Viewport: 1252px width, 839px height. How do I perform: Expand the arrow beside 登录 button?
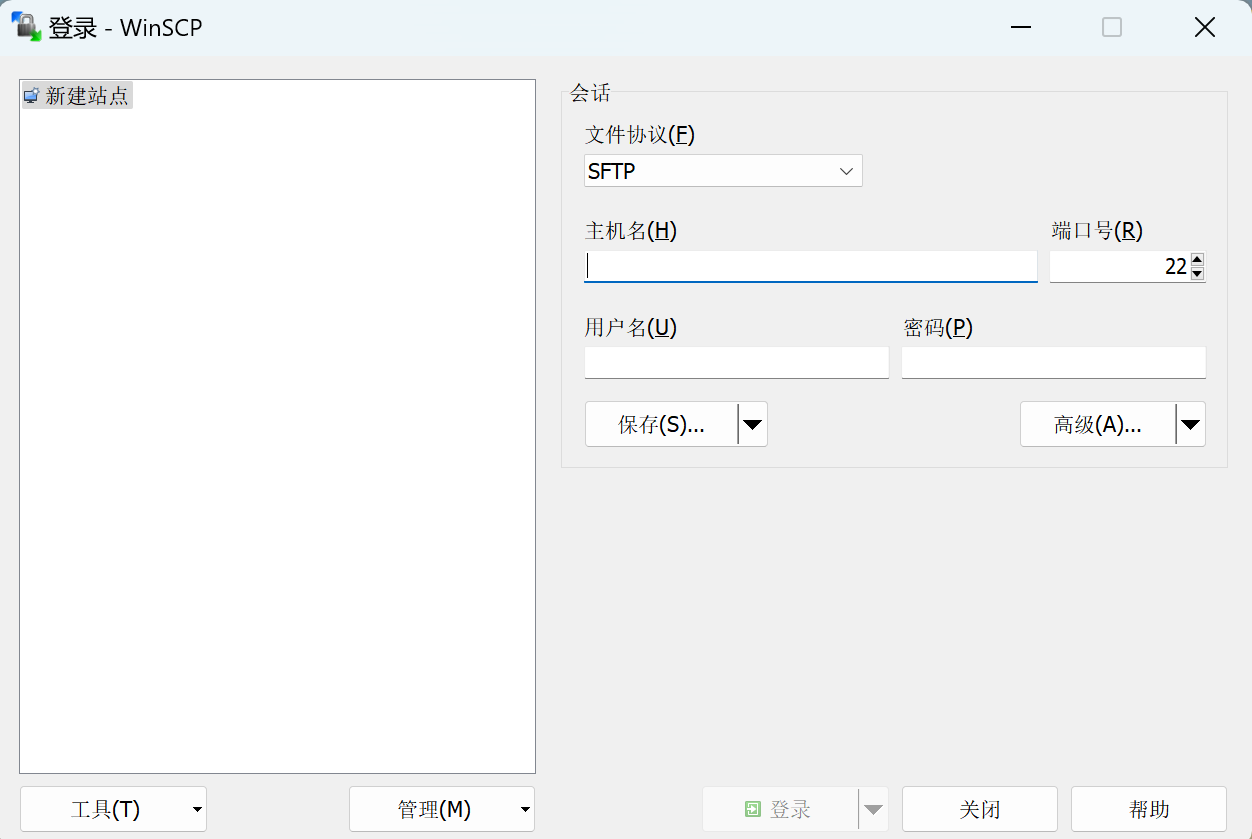[874, 809]
